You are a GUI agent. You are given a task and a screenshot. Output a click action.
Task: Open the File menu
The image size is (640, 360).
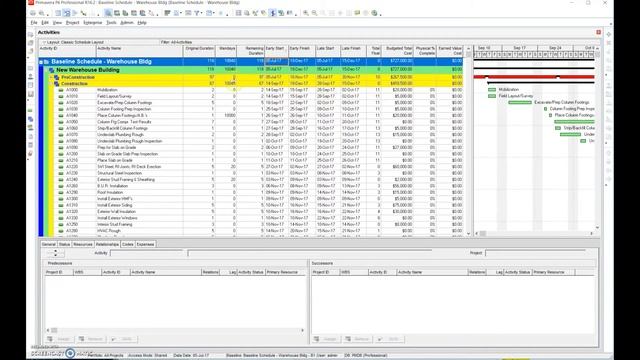click(34, 23)
